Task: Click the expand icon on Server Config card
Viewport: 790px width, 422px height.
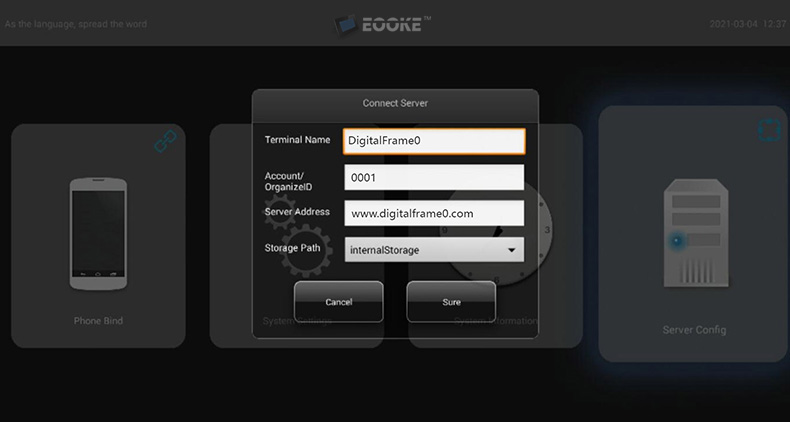Action: [x=769, y=130]
